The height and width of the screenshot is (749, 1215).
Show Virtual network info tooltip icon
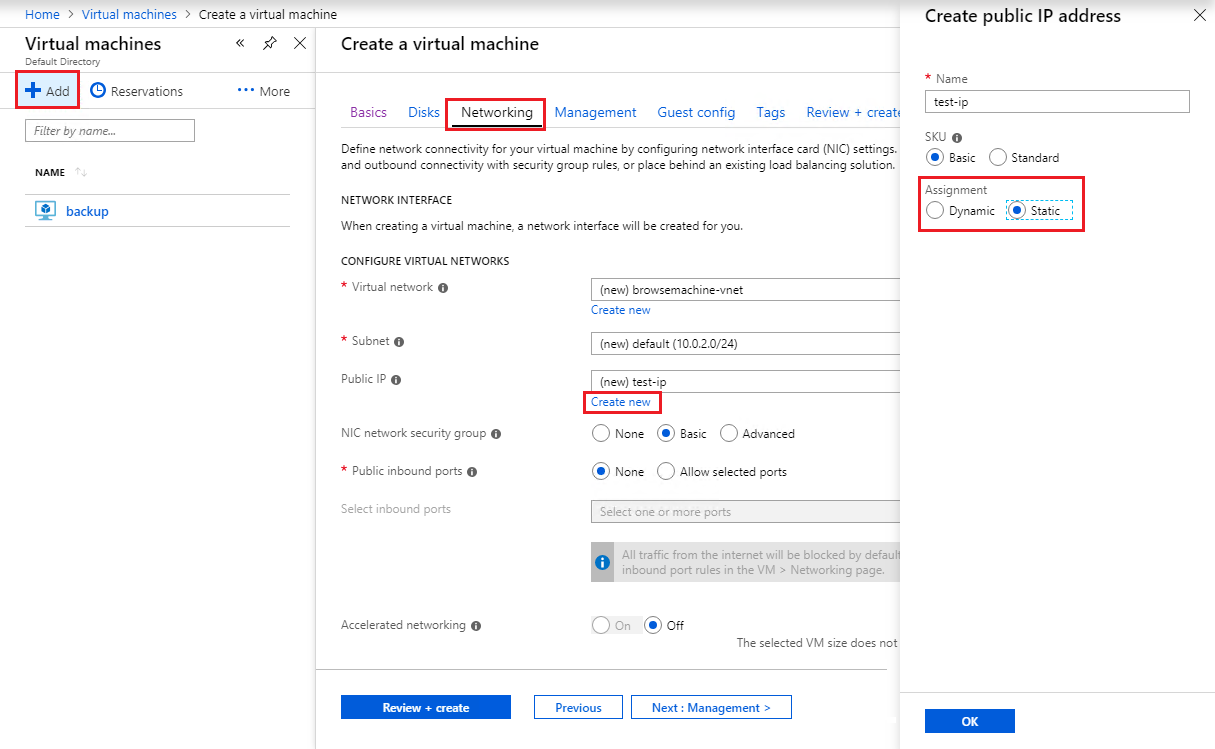click(443, 288)
